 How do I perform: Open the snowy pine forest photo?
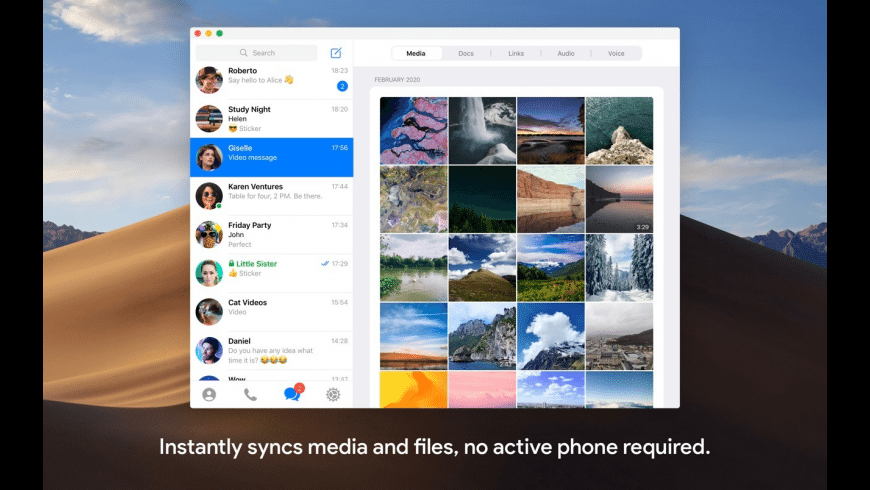pyautogui.click(x=619, y=267)
